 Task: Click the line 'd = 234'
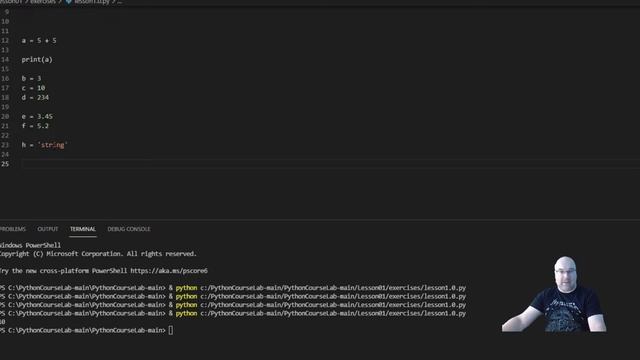pos(35,98)
